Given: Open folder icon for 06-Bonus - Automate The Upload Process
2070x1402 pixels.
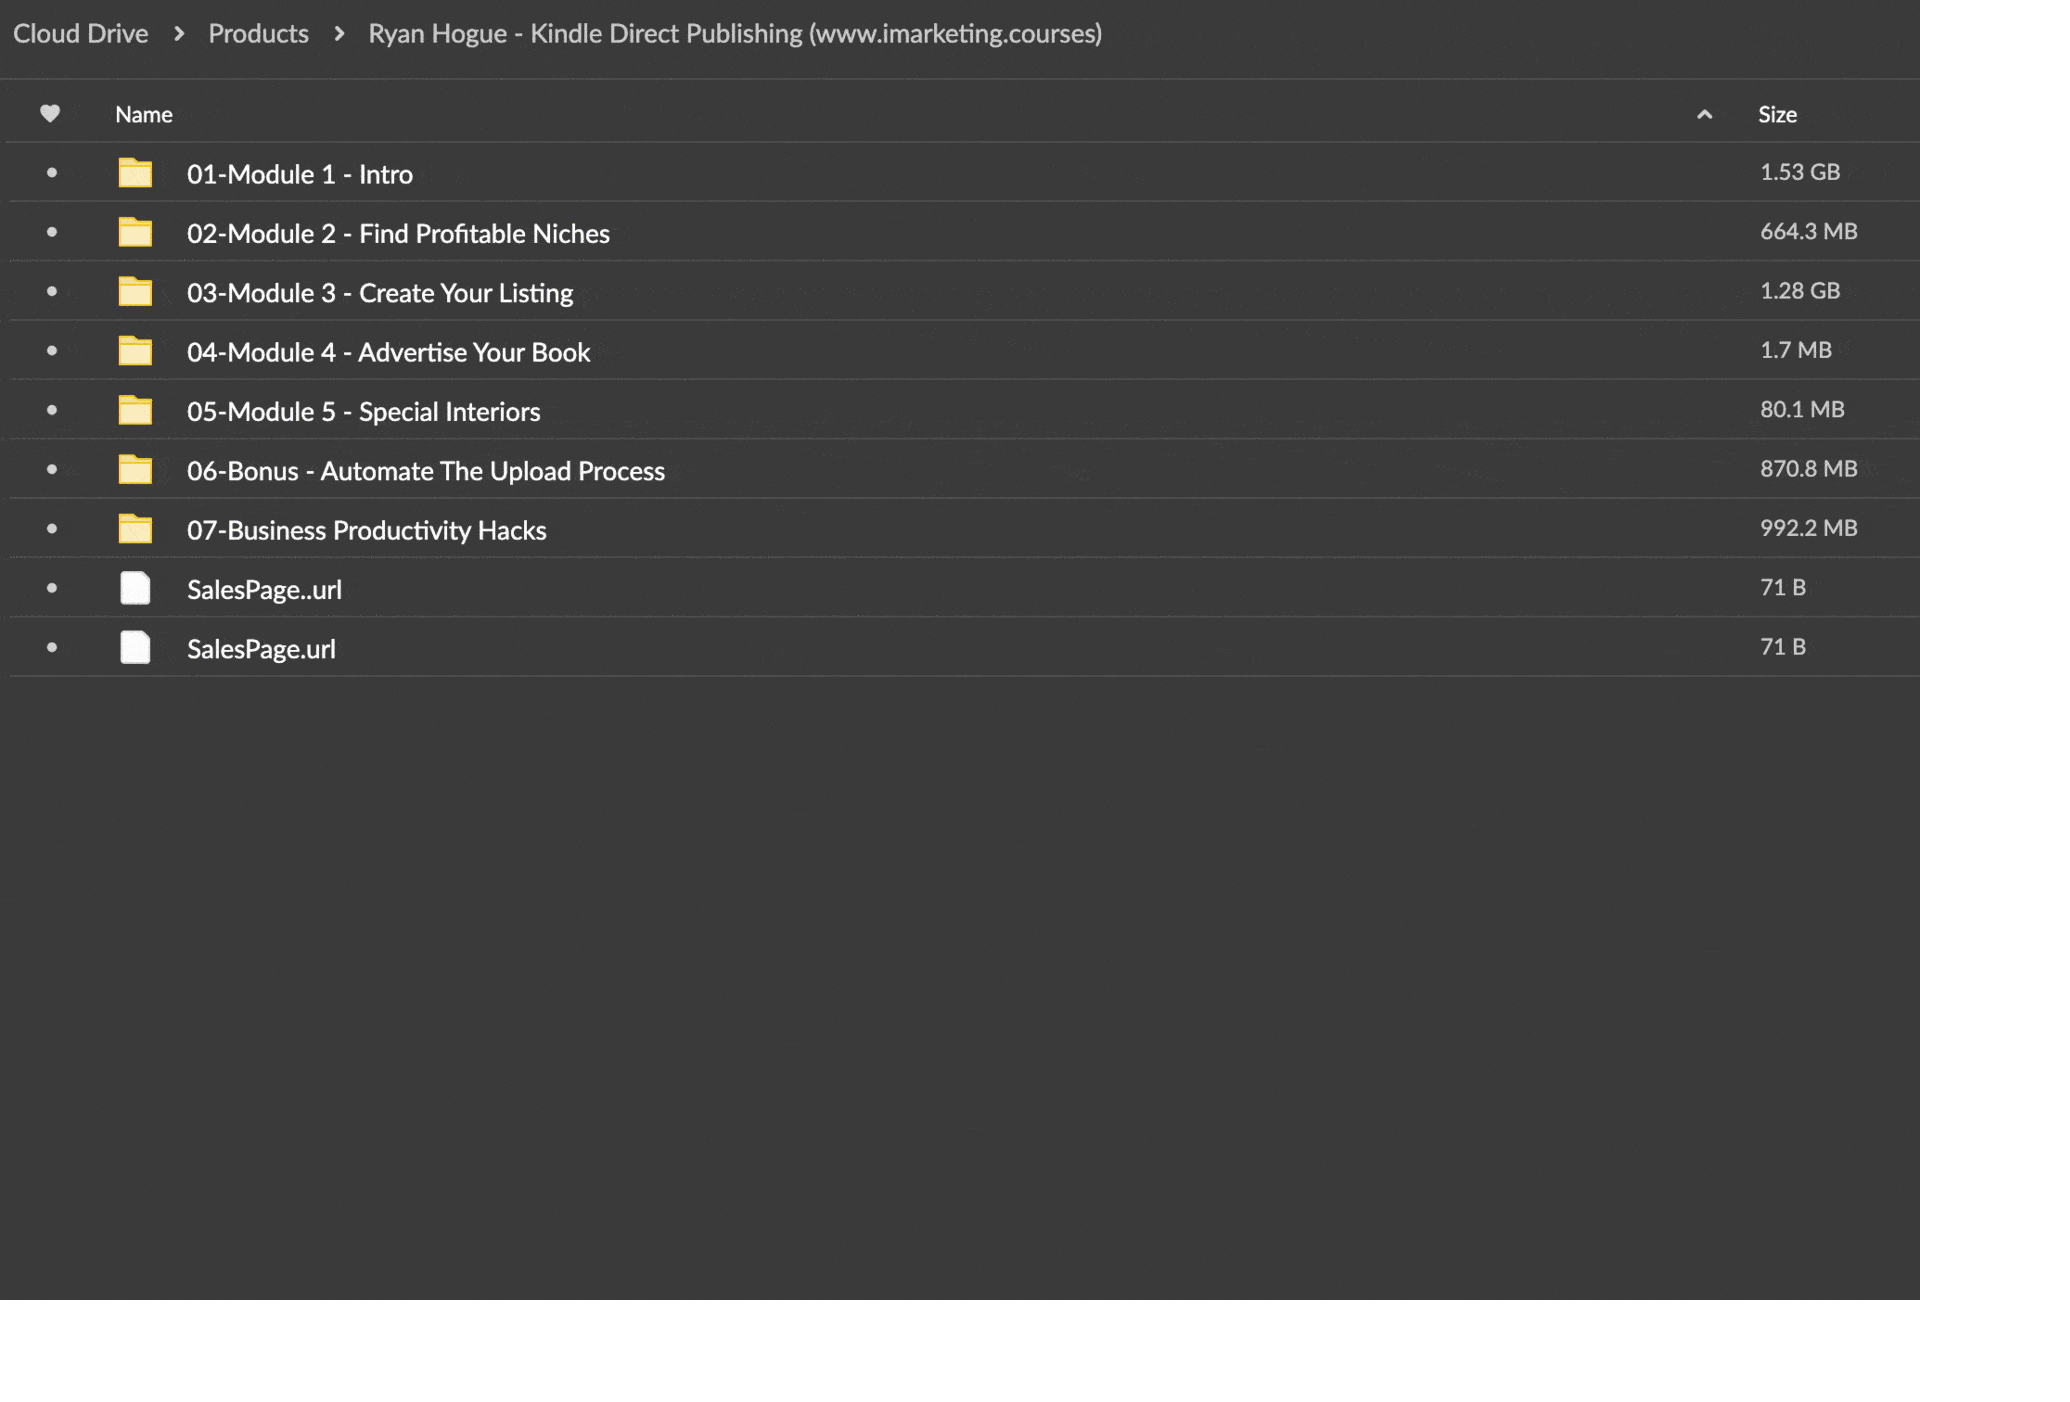Looking at the screenshot, I should click(x=135, y=469).
